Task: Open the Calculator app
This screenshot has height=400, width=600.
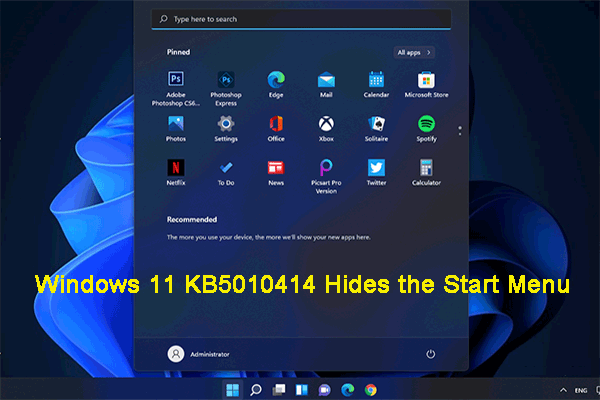Action: point(426,173)
